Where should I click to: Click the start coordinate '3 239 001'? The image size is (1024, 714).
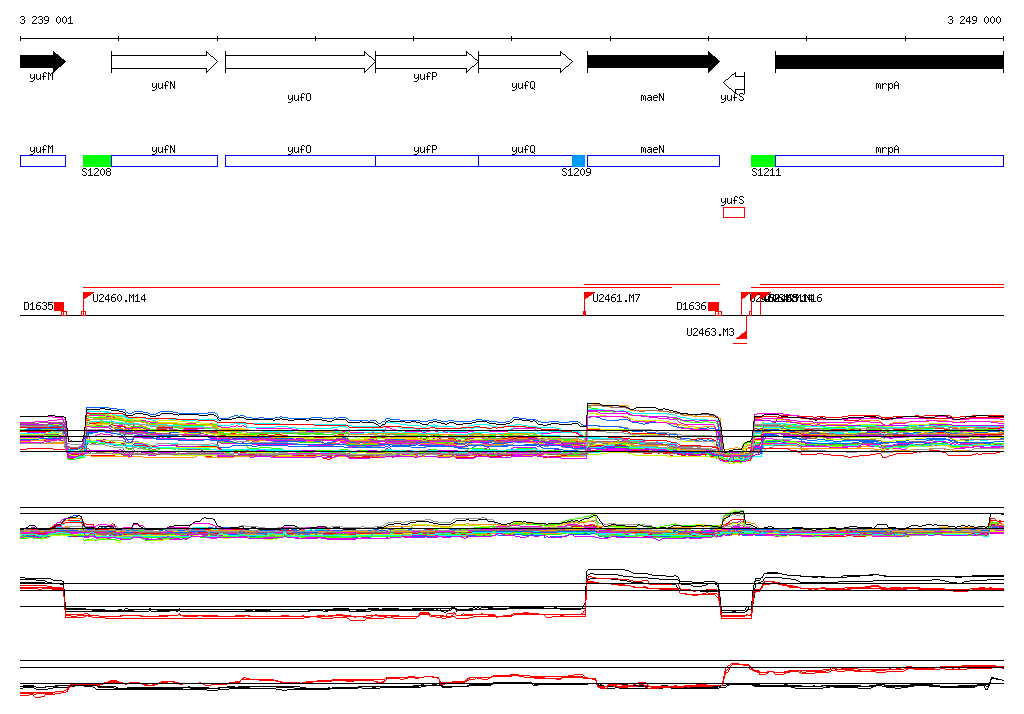click(x=46, y=20)
